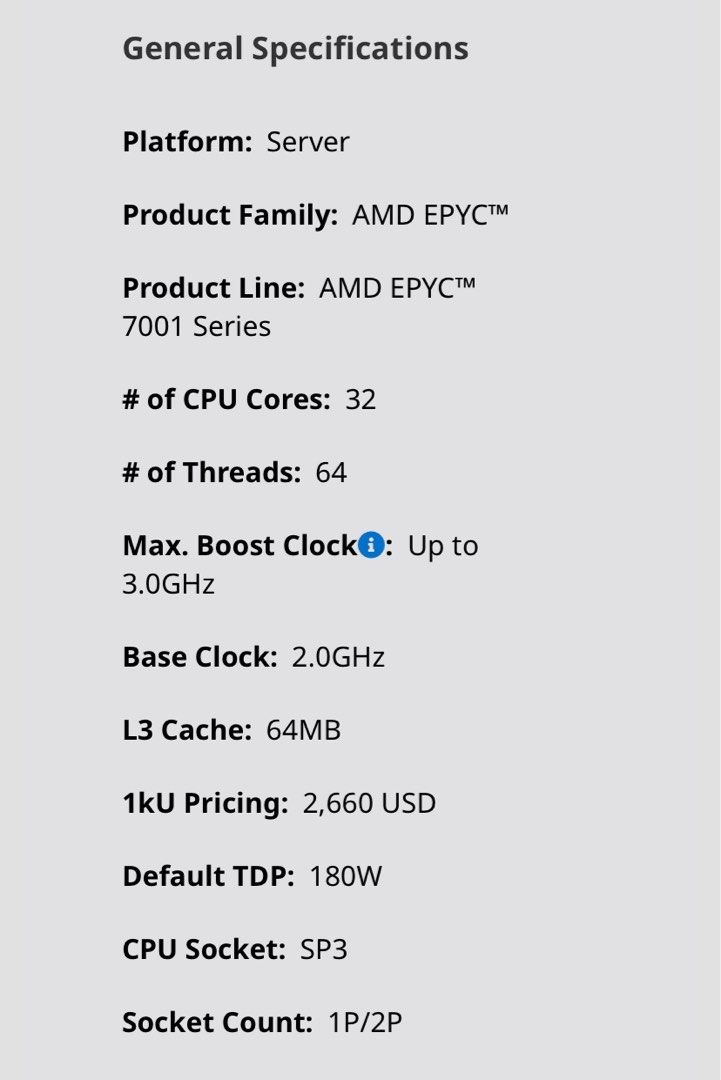This screenshot has width=721, height=1080.
Task: Click the # of CPU Cores label
Action: tap(226, 400)
